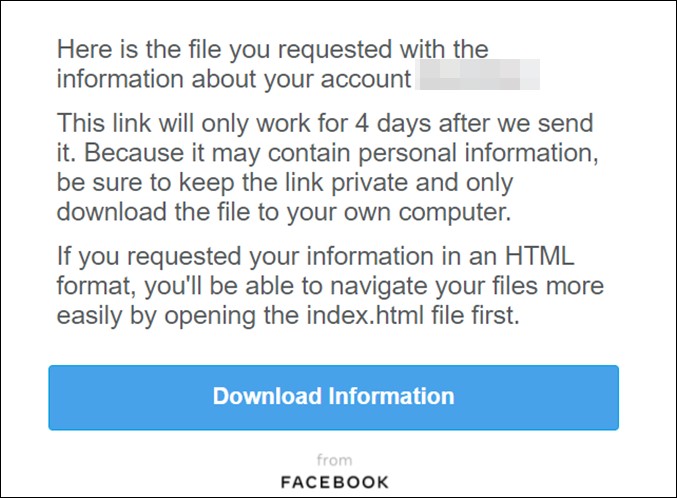Click the Download Information button

(333, 397)
